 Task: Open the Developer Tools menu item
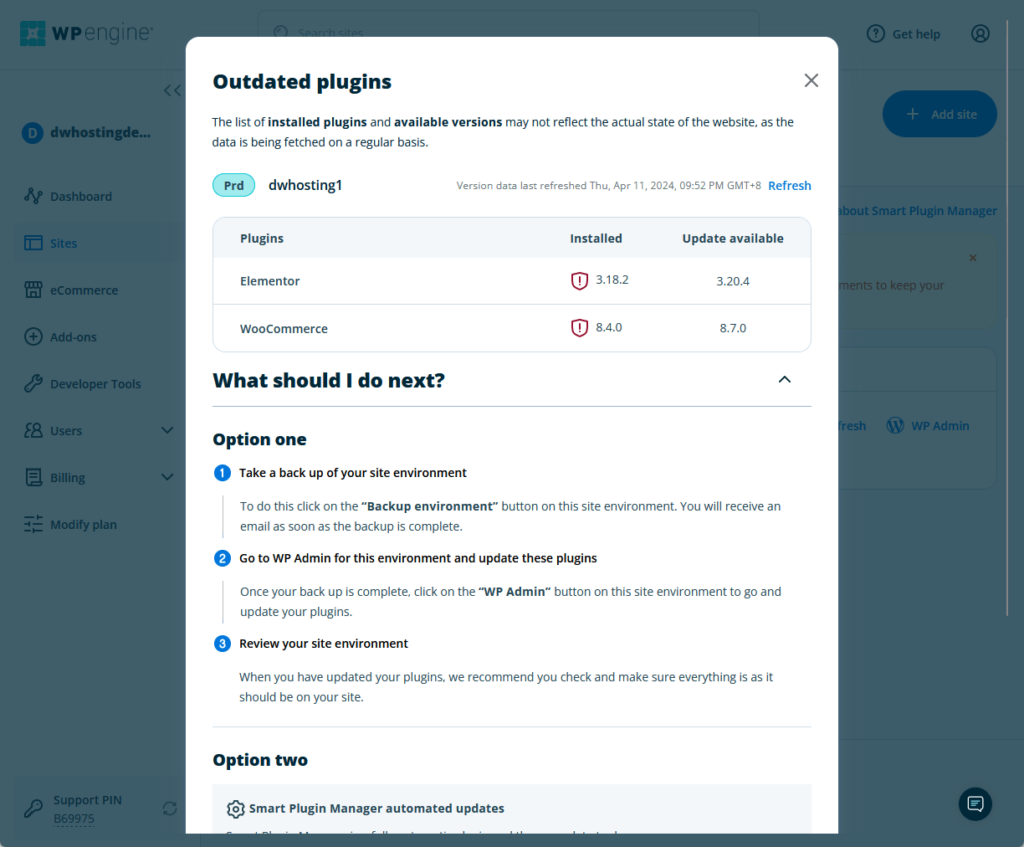tap(95, 384)
